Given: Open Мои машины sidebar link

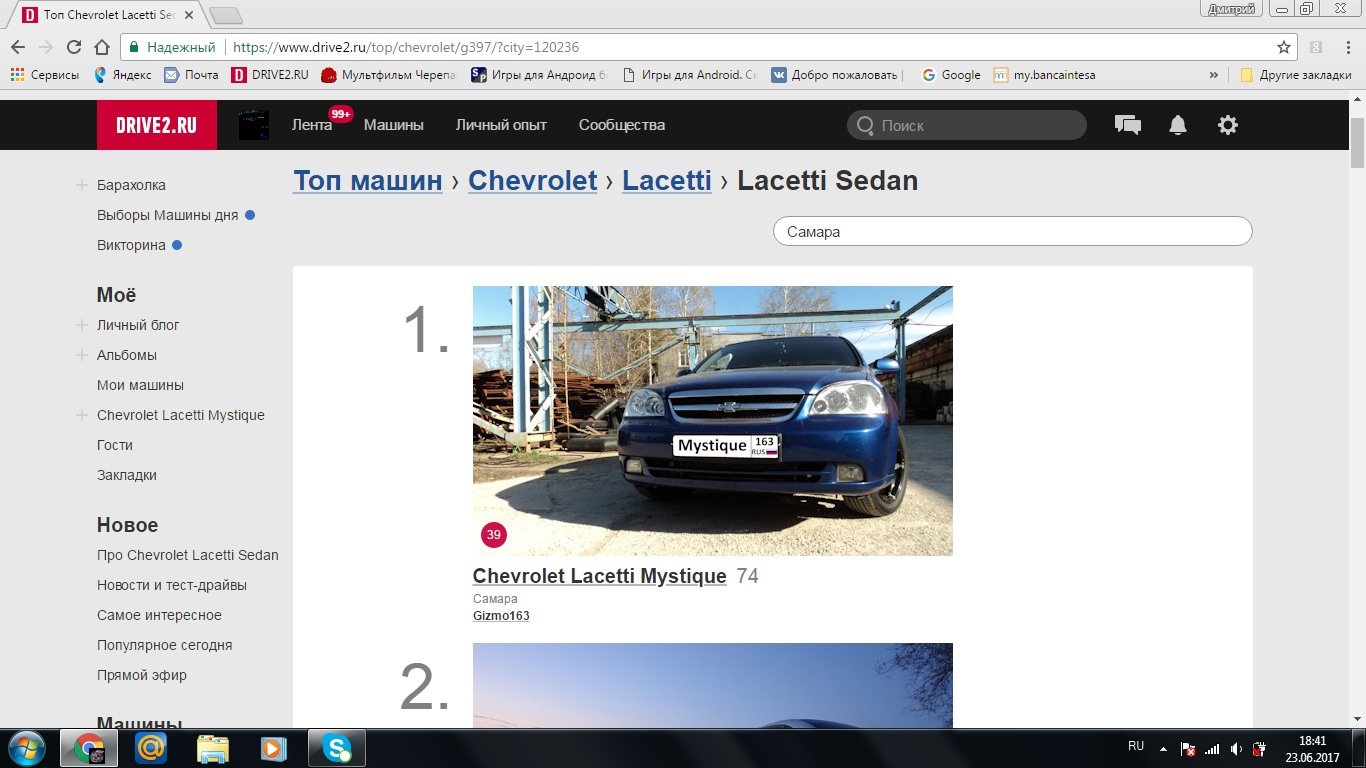Looking at the screenshot, I should tap(140, 385).
